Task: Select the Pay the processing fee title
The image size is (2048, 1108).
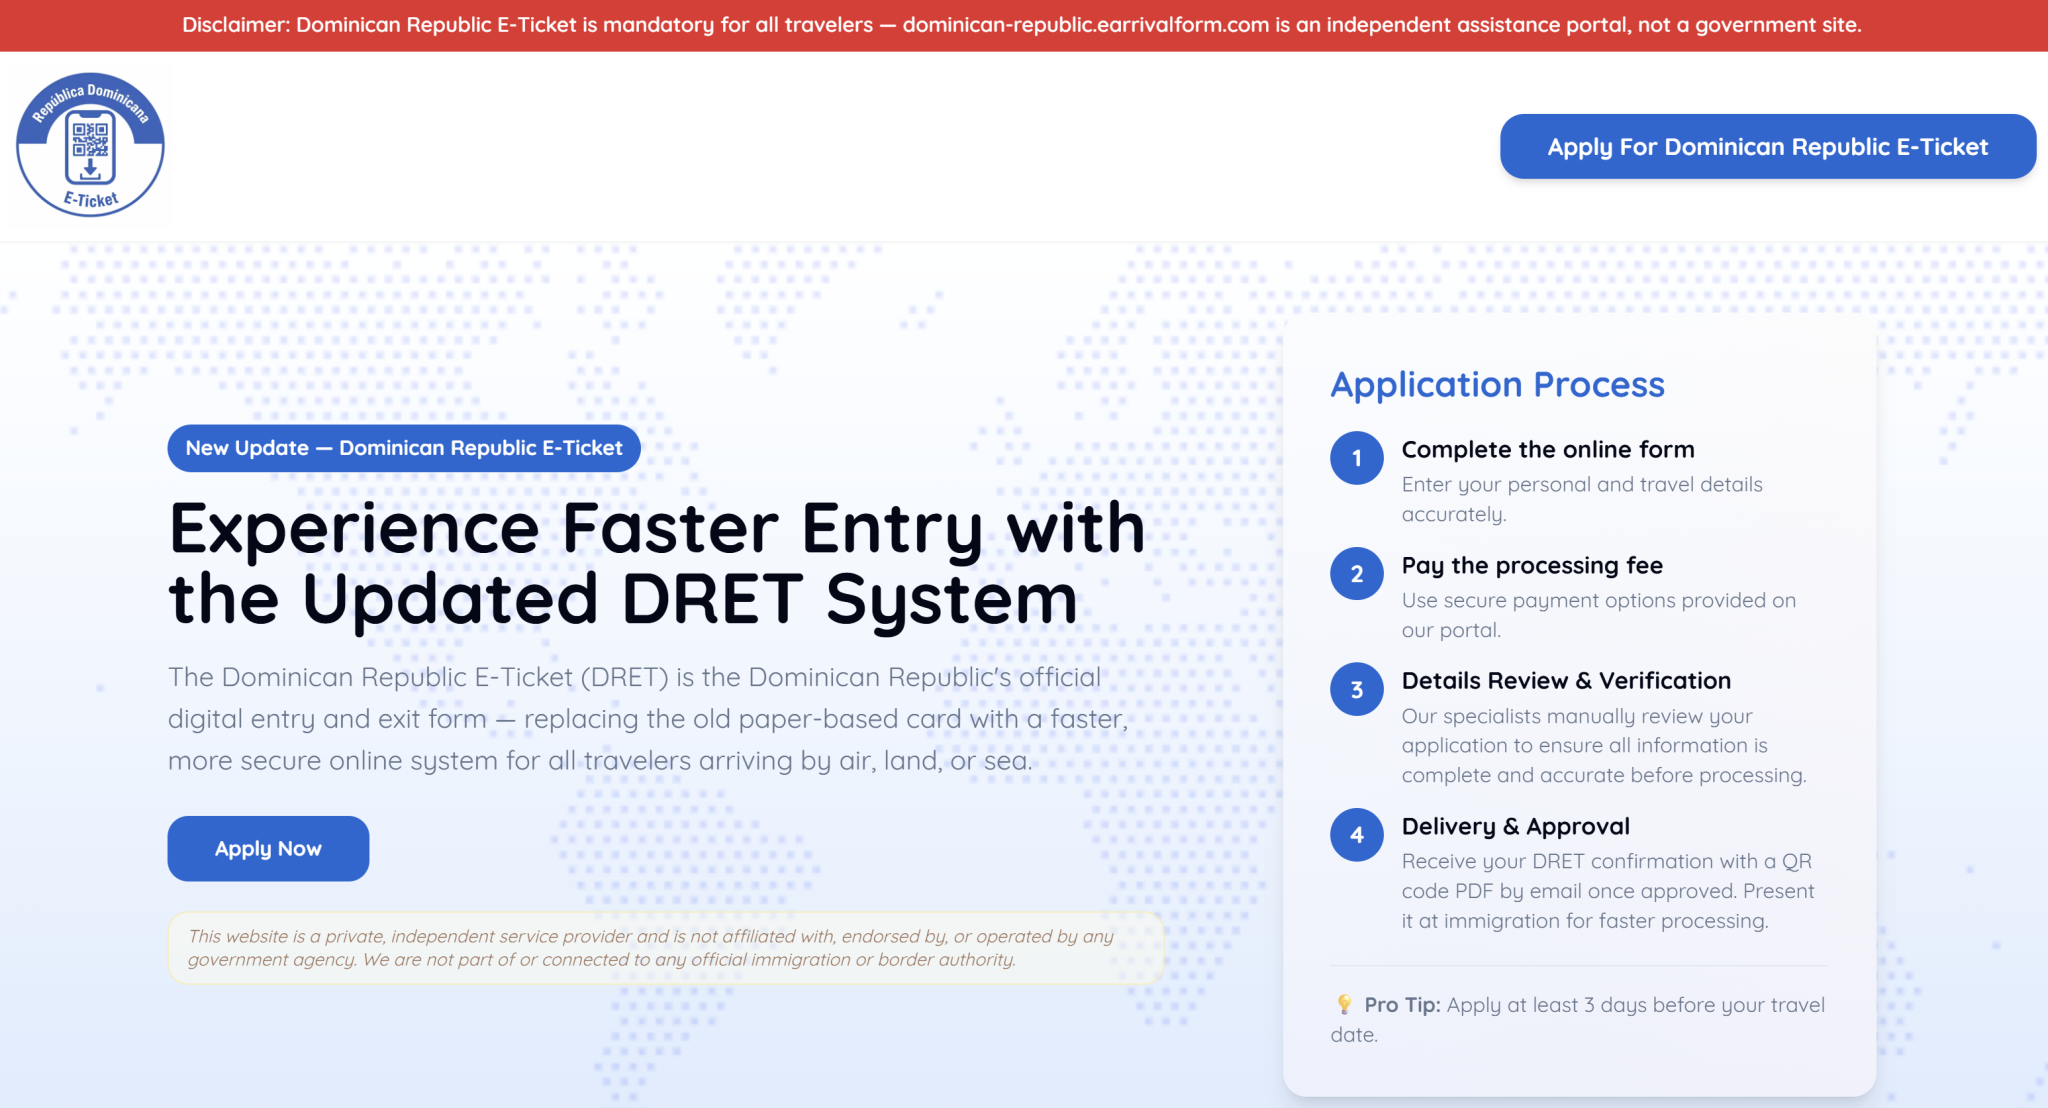Action: click(x=1531, y=565)
